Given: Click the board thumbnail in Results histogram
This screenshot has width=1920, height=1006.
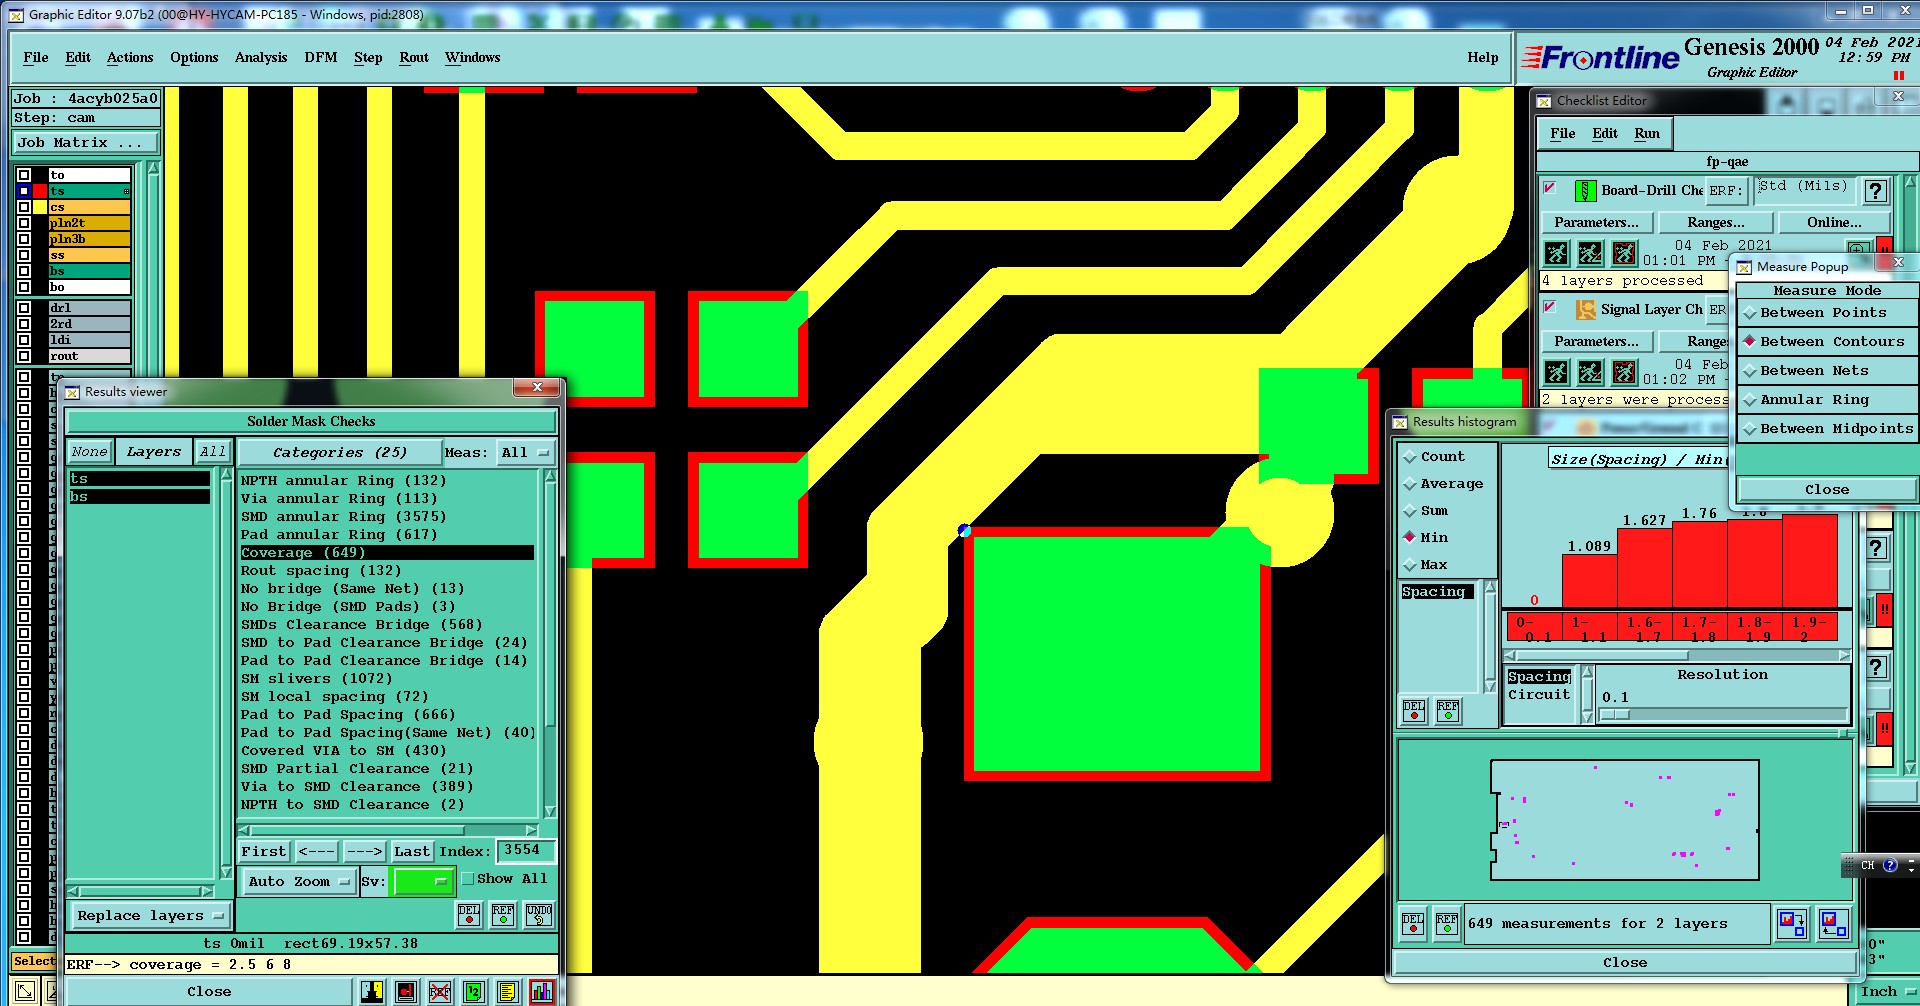Looking at the screenshot, I should pos(1625,821).
